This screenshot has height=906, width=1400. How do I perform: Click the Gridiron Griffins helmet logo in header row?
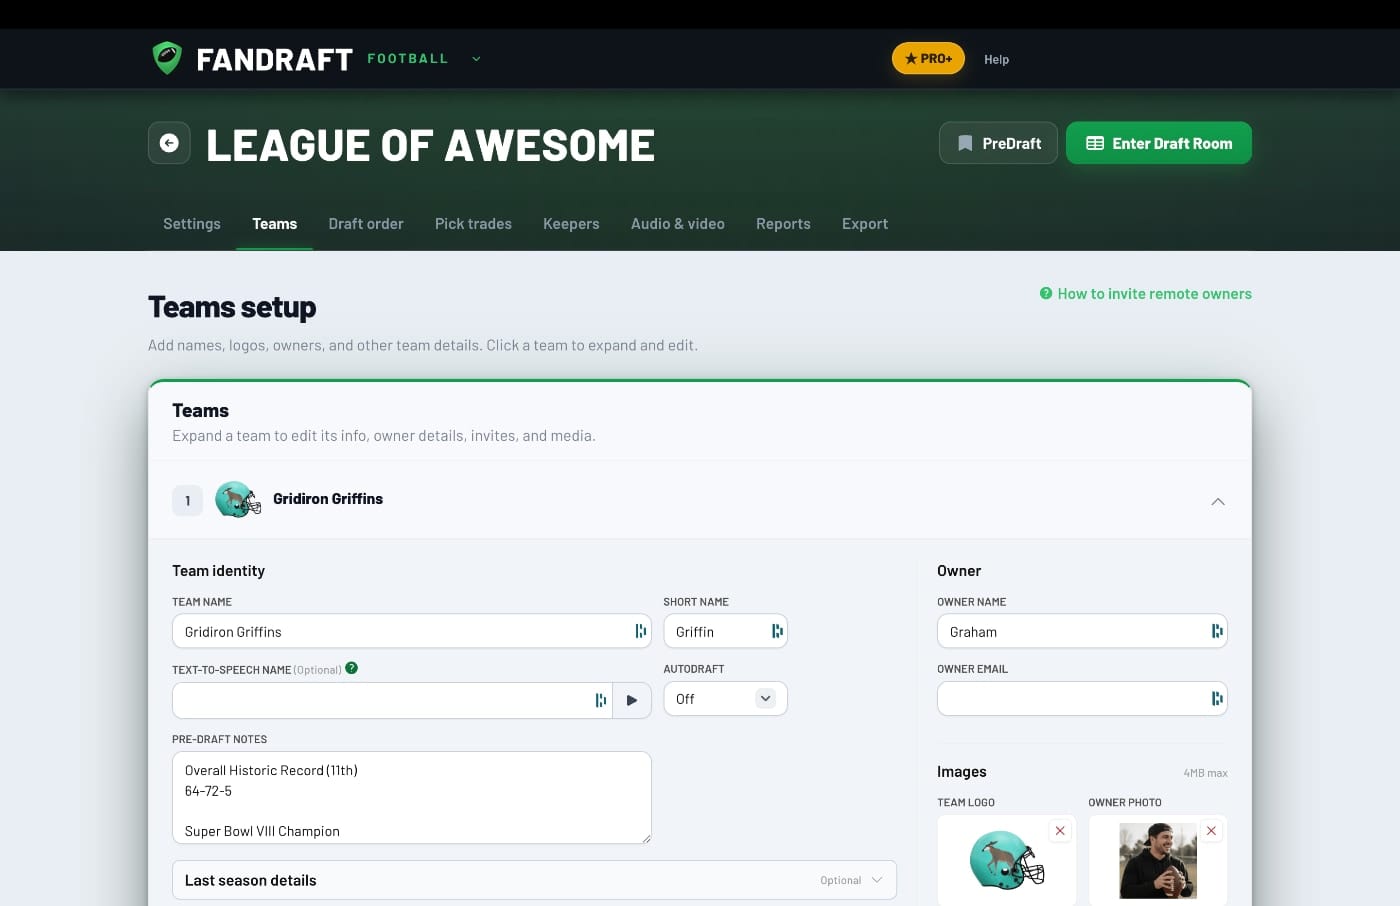pyautogui.click(x=238, y=499)
